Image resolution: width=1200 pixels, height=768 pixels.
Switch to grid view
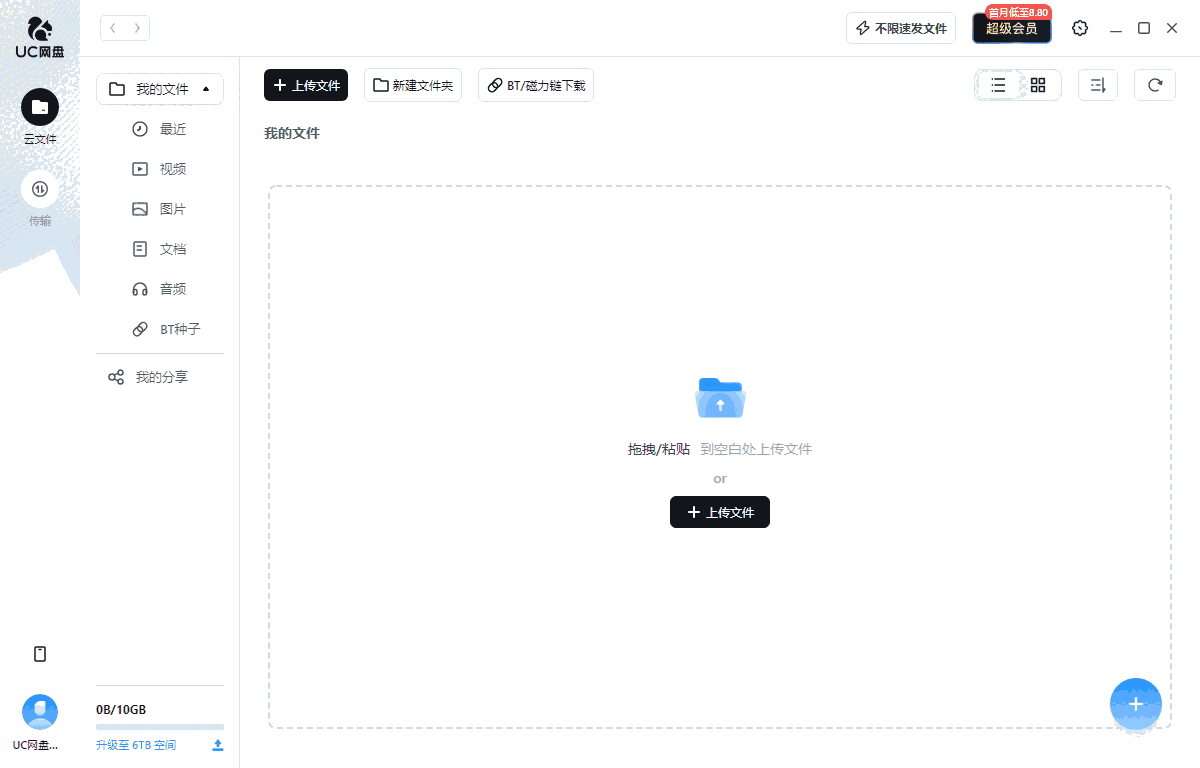(x=1038, y=85)
